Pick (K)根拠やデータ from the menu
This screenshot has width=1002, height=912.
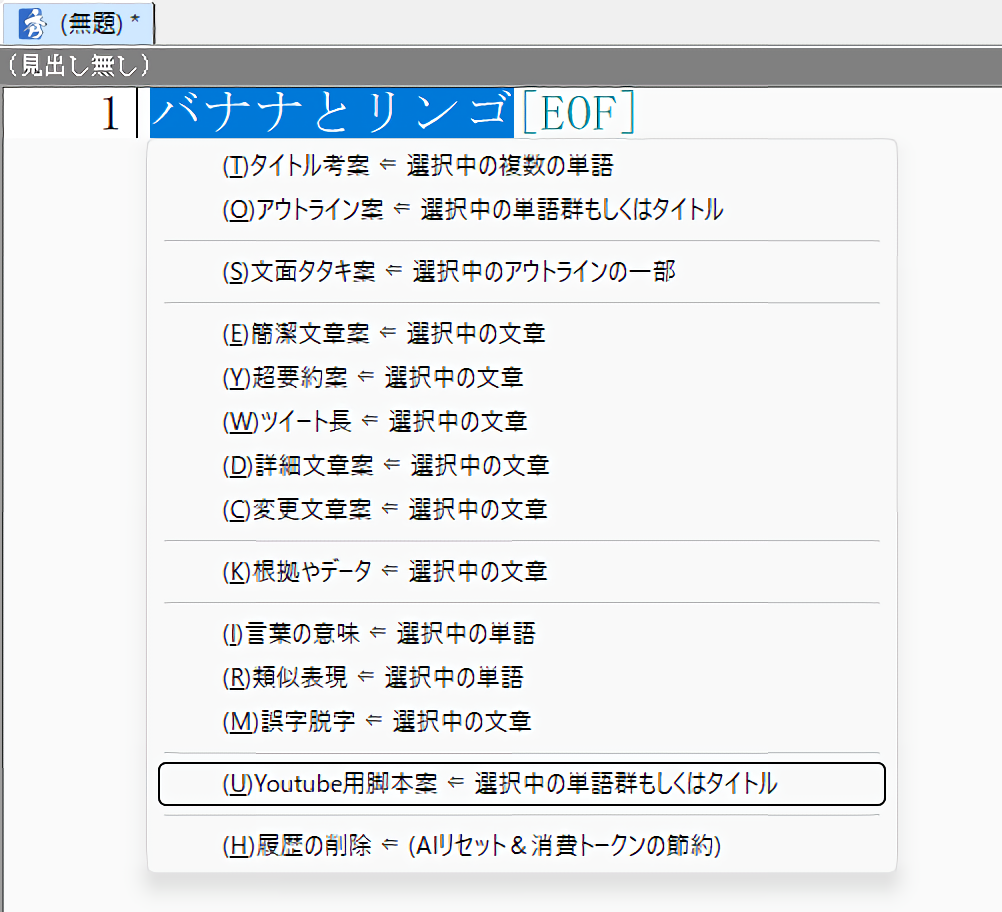385,571
